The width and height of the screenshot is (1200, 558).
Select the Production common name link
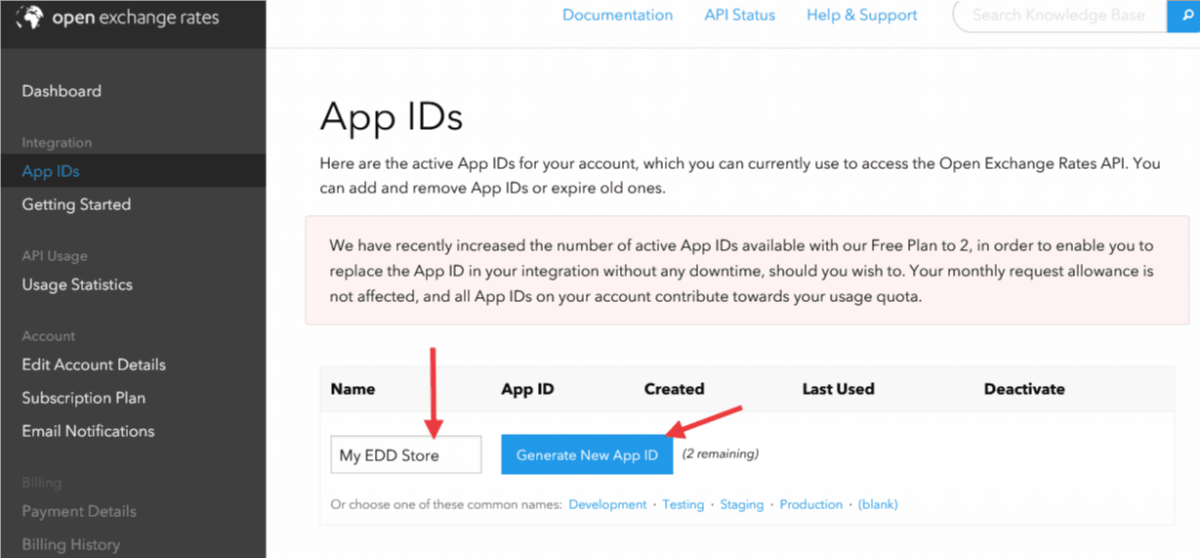(811, 505)
